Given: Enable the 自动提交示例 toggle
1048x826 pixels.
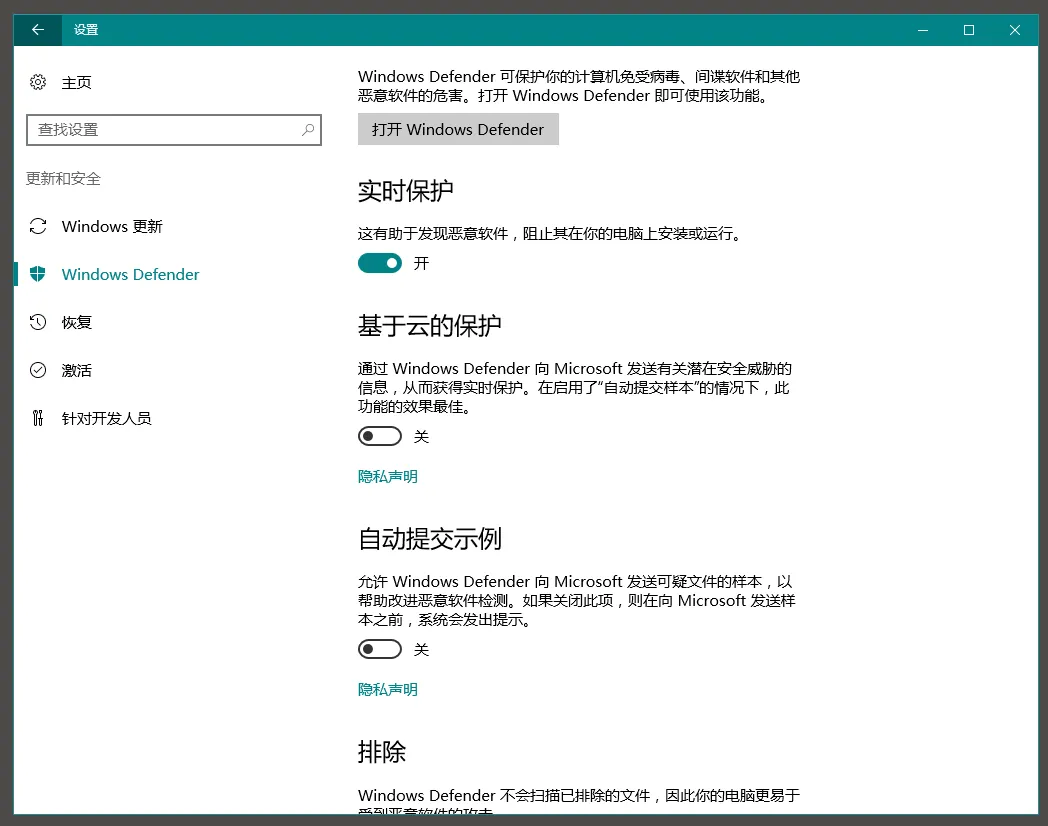Looking at the screenshot, I should tap(380, 649).
